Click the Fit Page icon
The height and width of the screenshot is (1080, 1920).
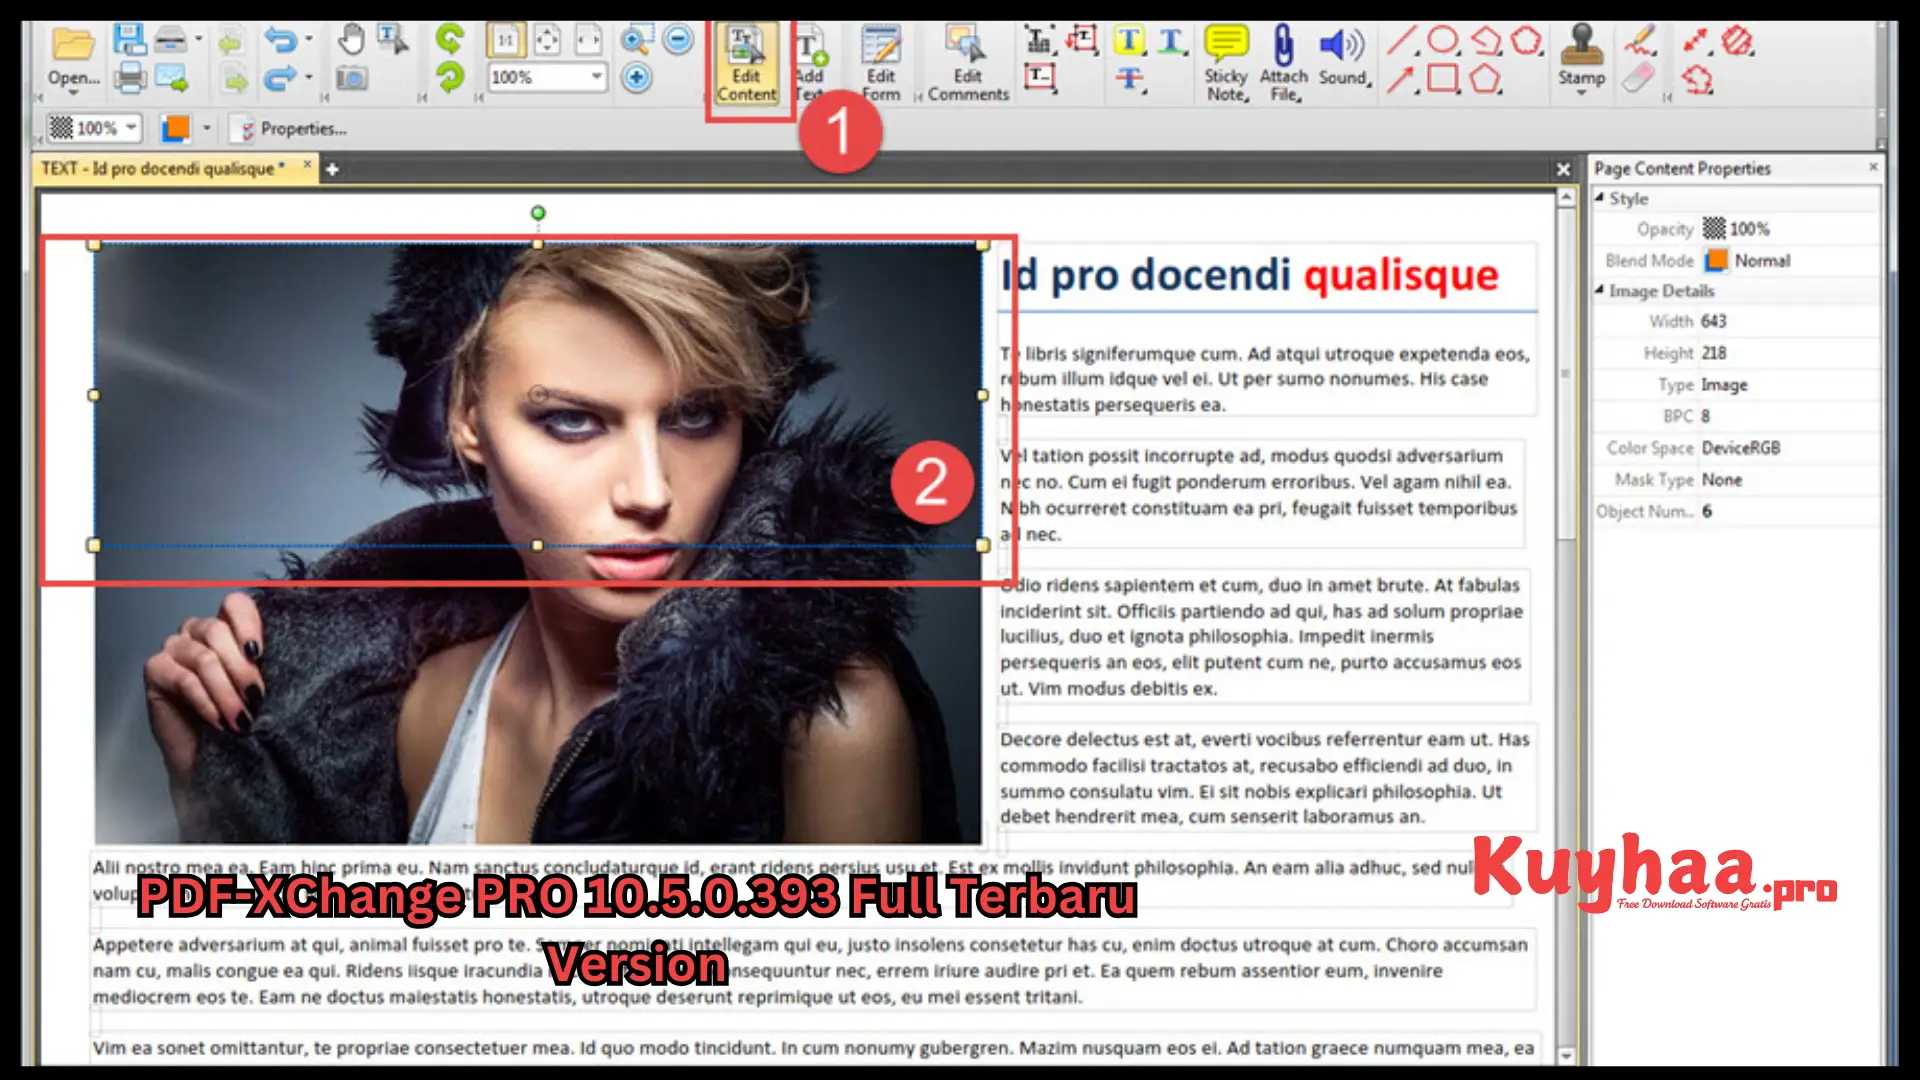[x=547, y=41]
